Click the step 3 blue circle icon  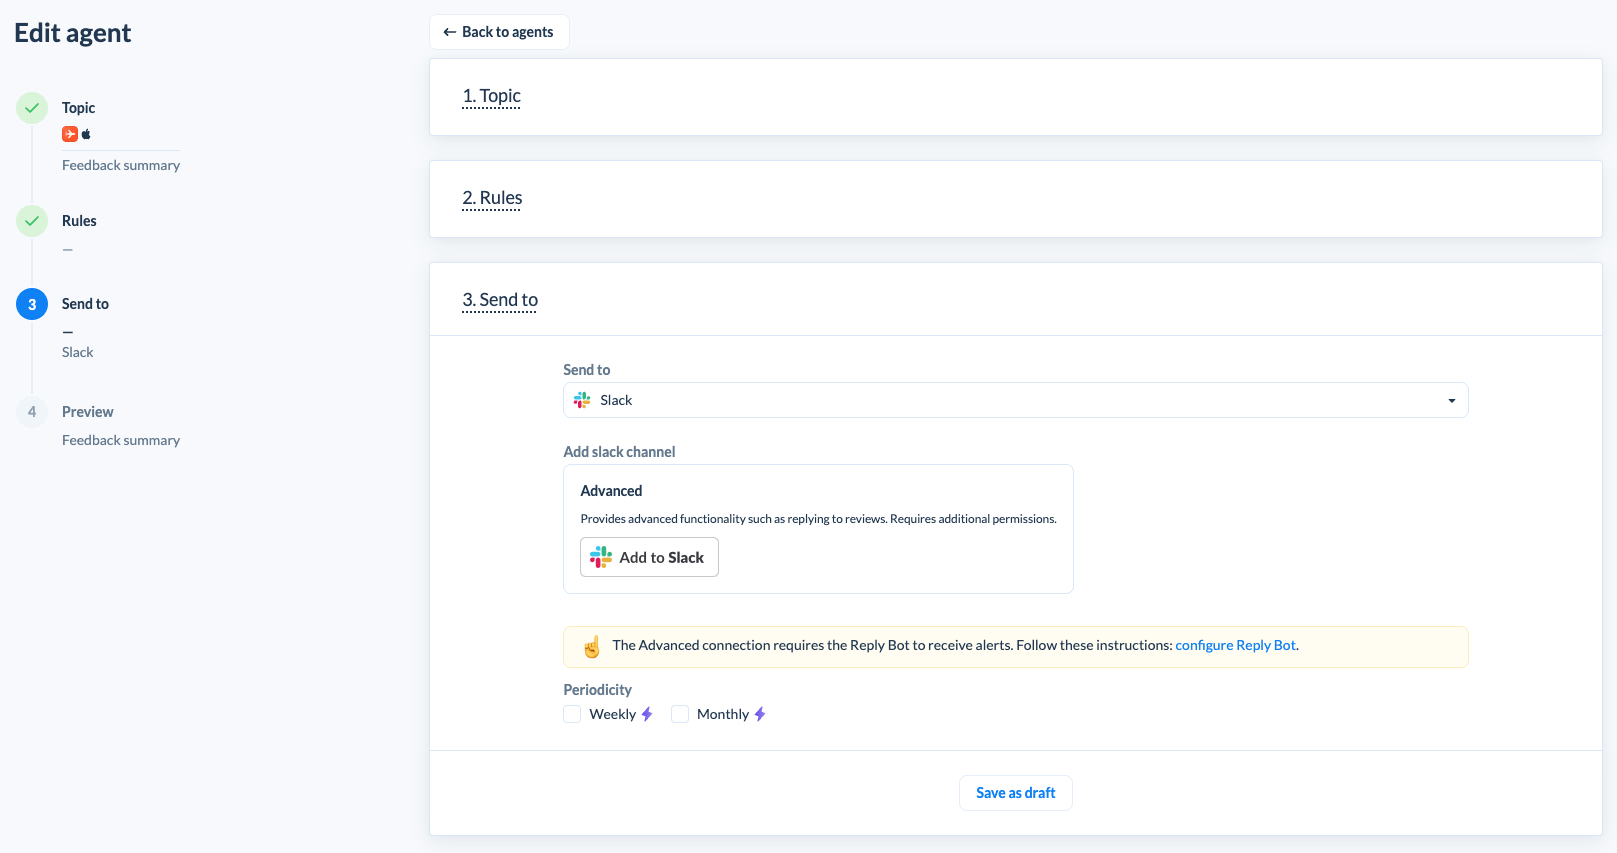pyautogui.click(x=32, y=304)
